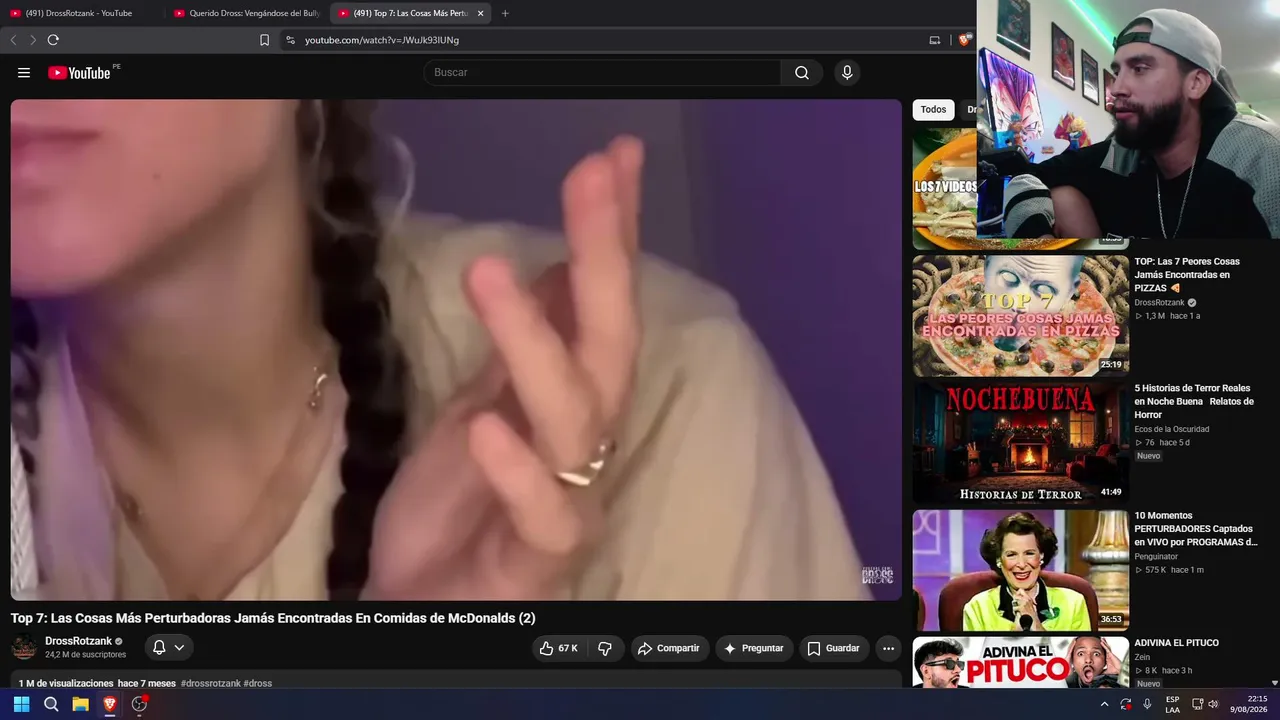This screenshot has width=1280, height=720.
Task: View site information beside the URL
Action: click(x=290, y=40)
